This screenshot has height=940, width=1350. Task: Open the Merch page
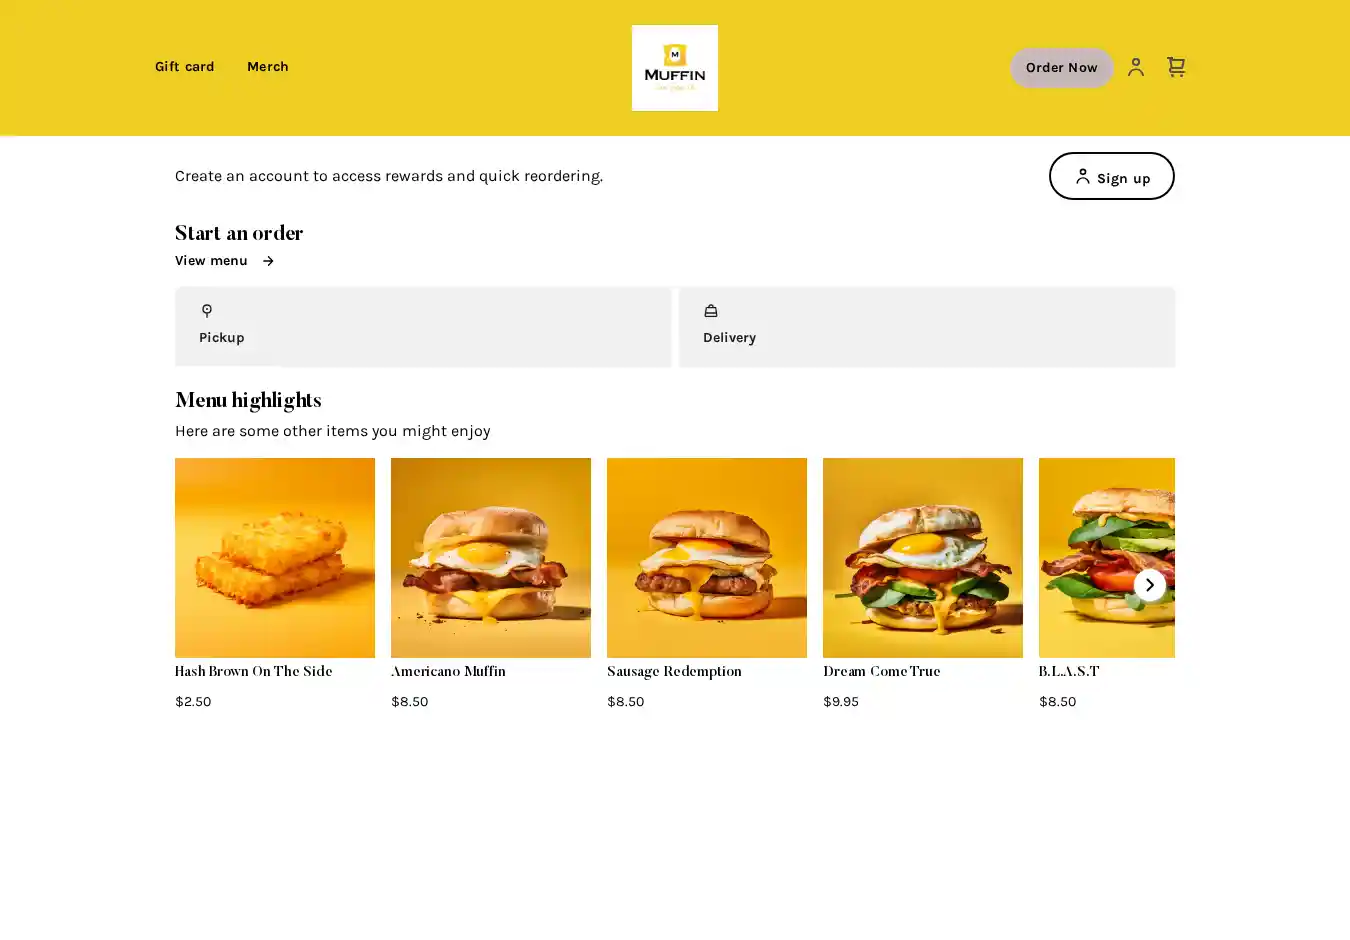pyautogui.click(x=267, y=67)
